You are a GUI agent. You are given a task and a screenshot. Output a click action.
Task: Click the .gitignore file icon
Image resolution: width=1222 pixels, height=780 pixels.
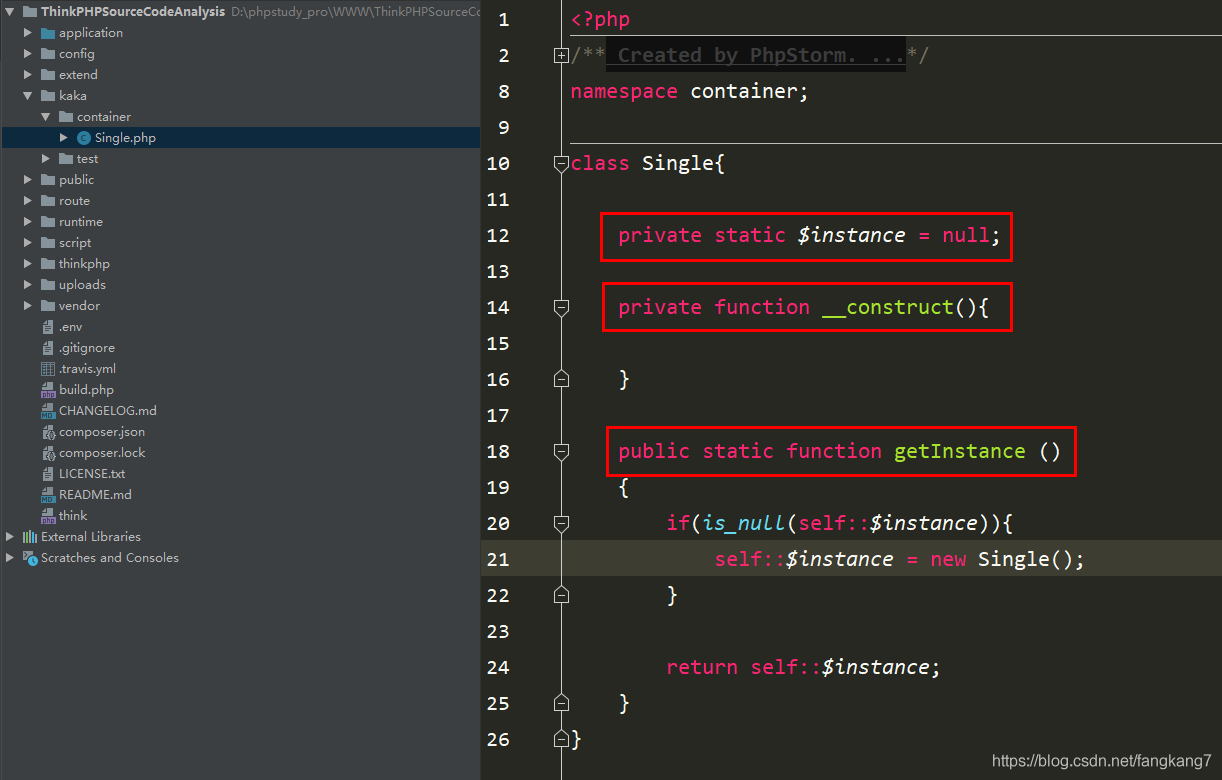click(48, 348)
